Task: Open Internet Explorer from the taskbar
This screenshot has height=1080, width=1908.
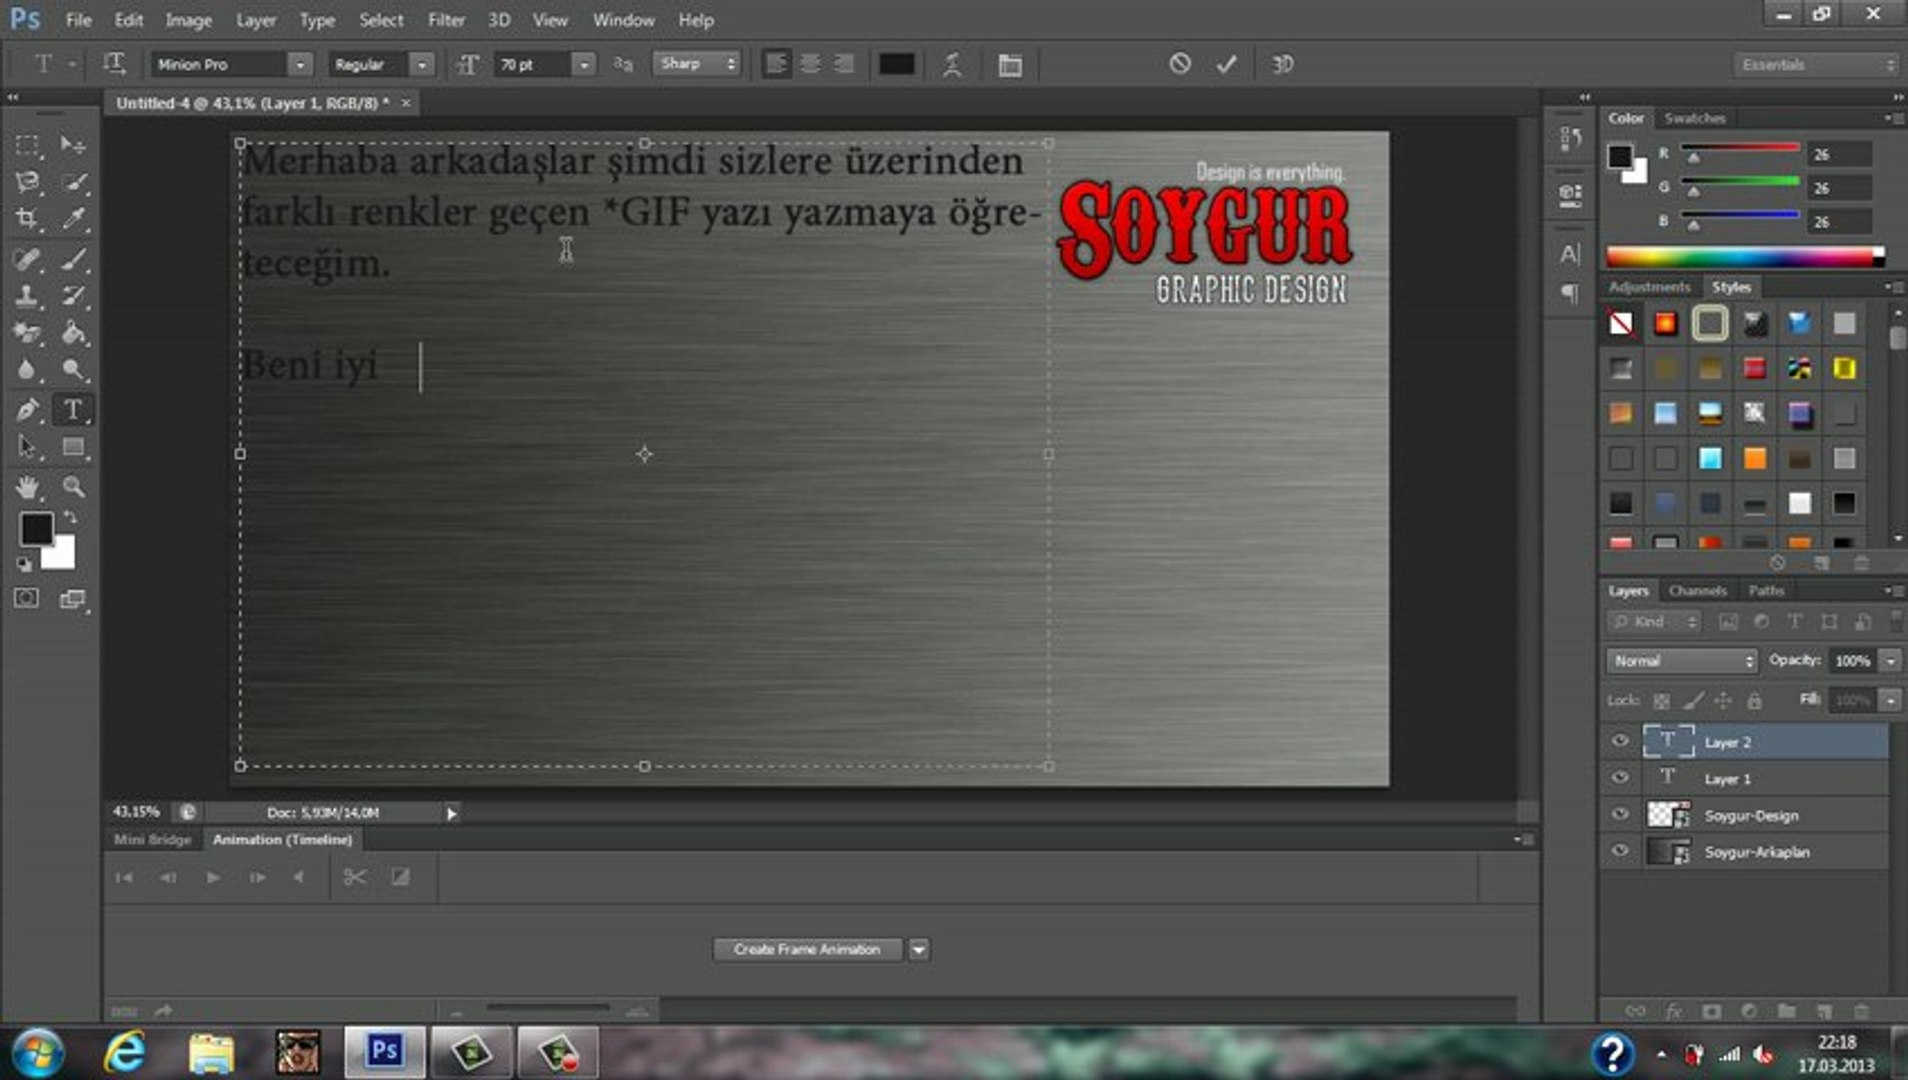Action: [x=125, y=1053]
